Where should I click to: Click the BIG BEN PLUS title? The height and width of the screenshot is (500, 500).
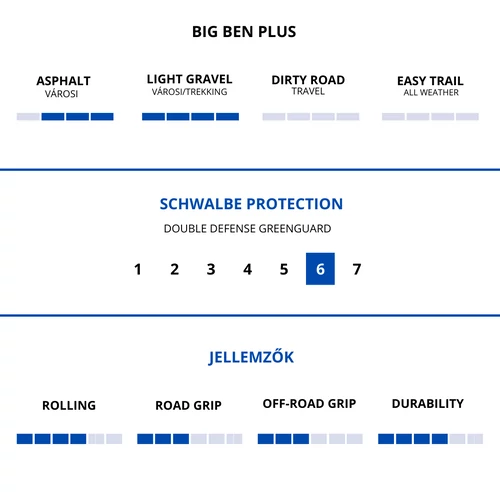tap(244, 32)
